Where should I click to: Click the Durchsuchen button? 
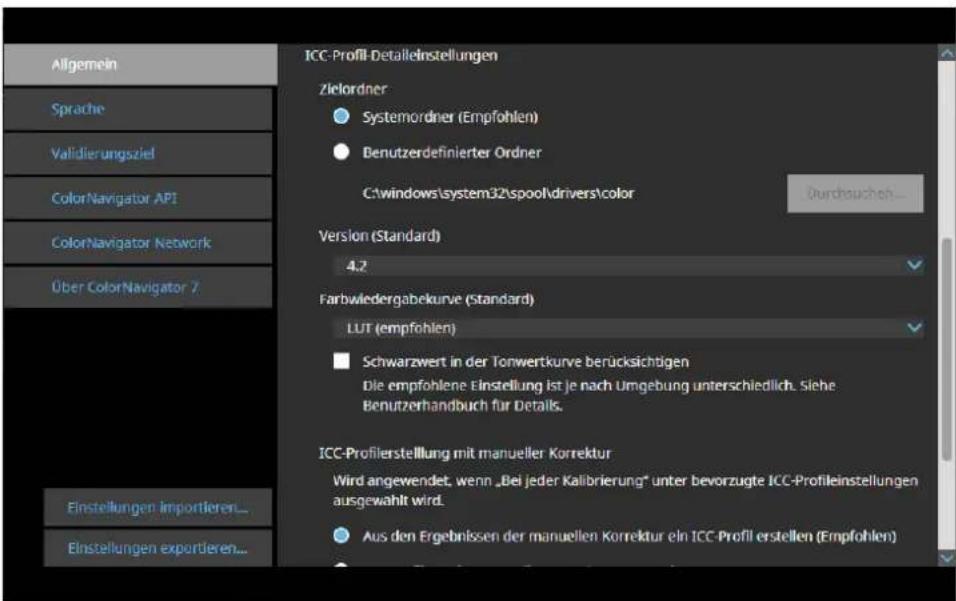coord(855,193)
